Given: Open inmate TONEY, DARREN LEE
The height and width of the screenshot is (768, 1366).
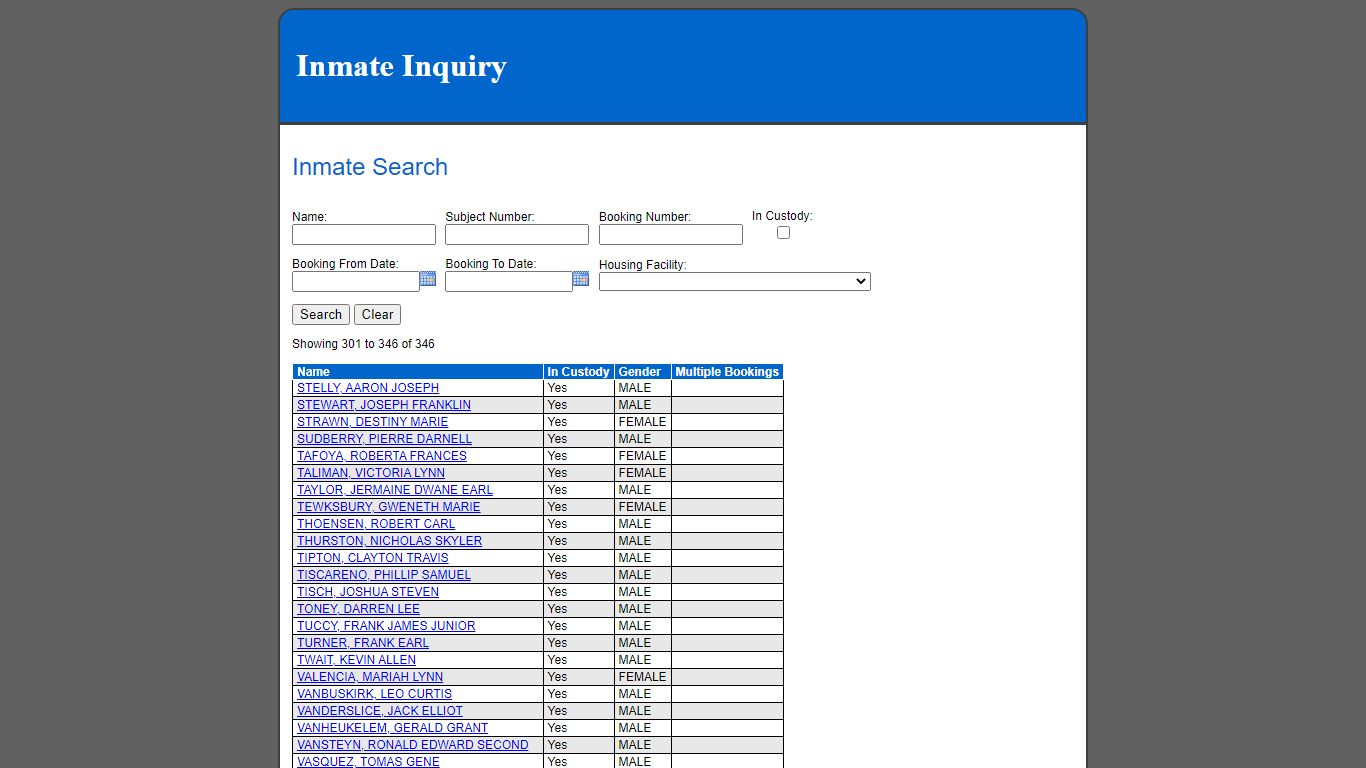Looking at the screenshot, I should tap(358, 609).
